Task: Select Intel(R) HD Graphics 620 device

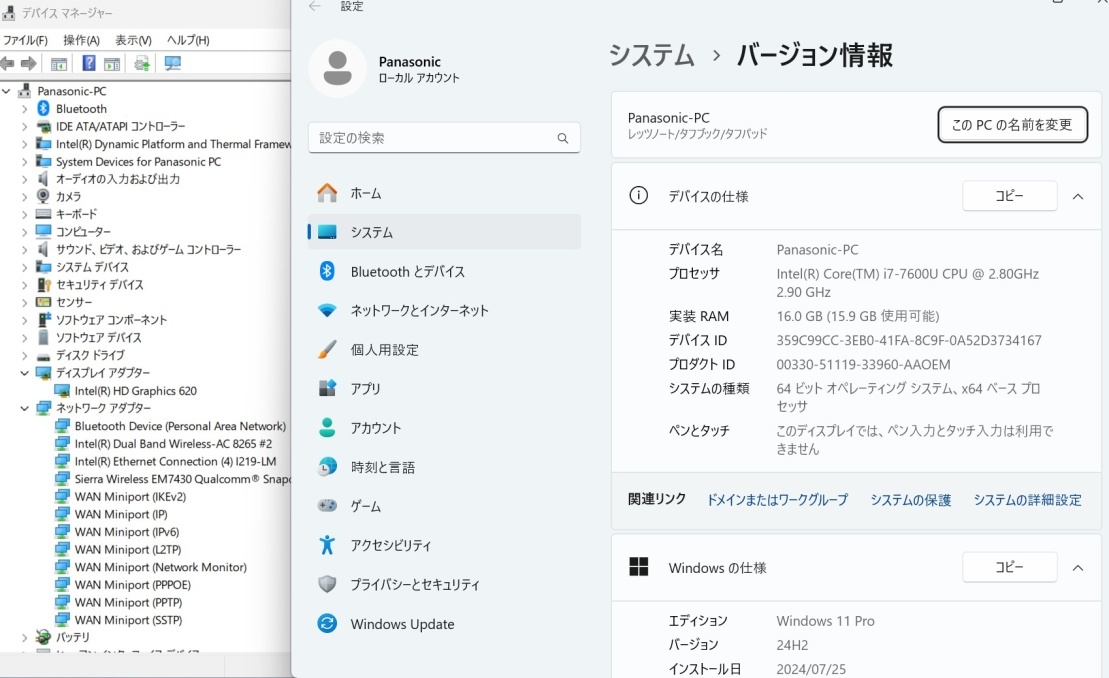Action: (x=135, y=391)
